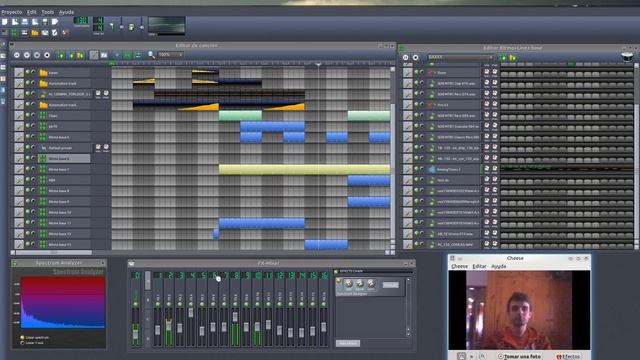Open the controller rack
The width and height of the screenshot is (640, 360).
click(x=65, y=33)
